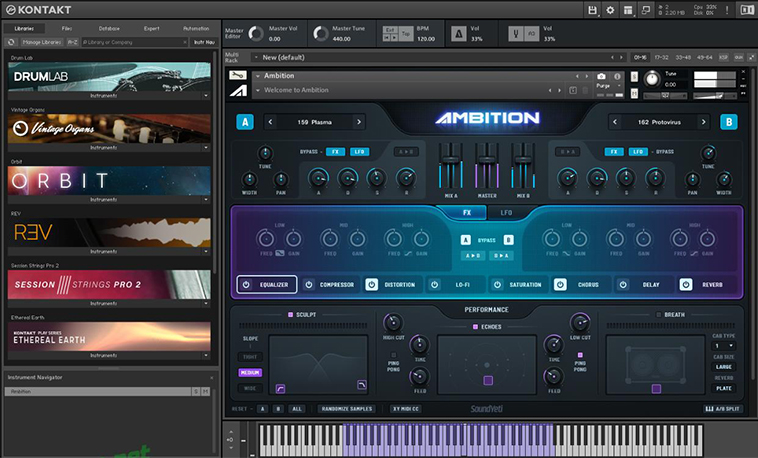Switch to the Database tab
758x458 pixels.
(x=109, y=29)
